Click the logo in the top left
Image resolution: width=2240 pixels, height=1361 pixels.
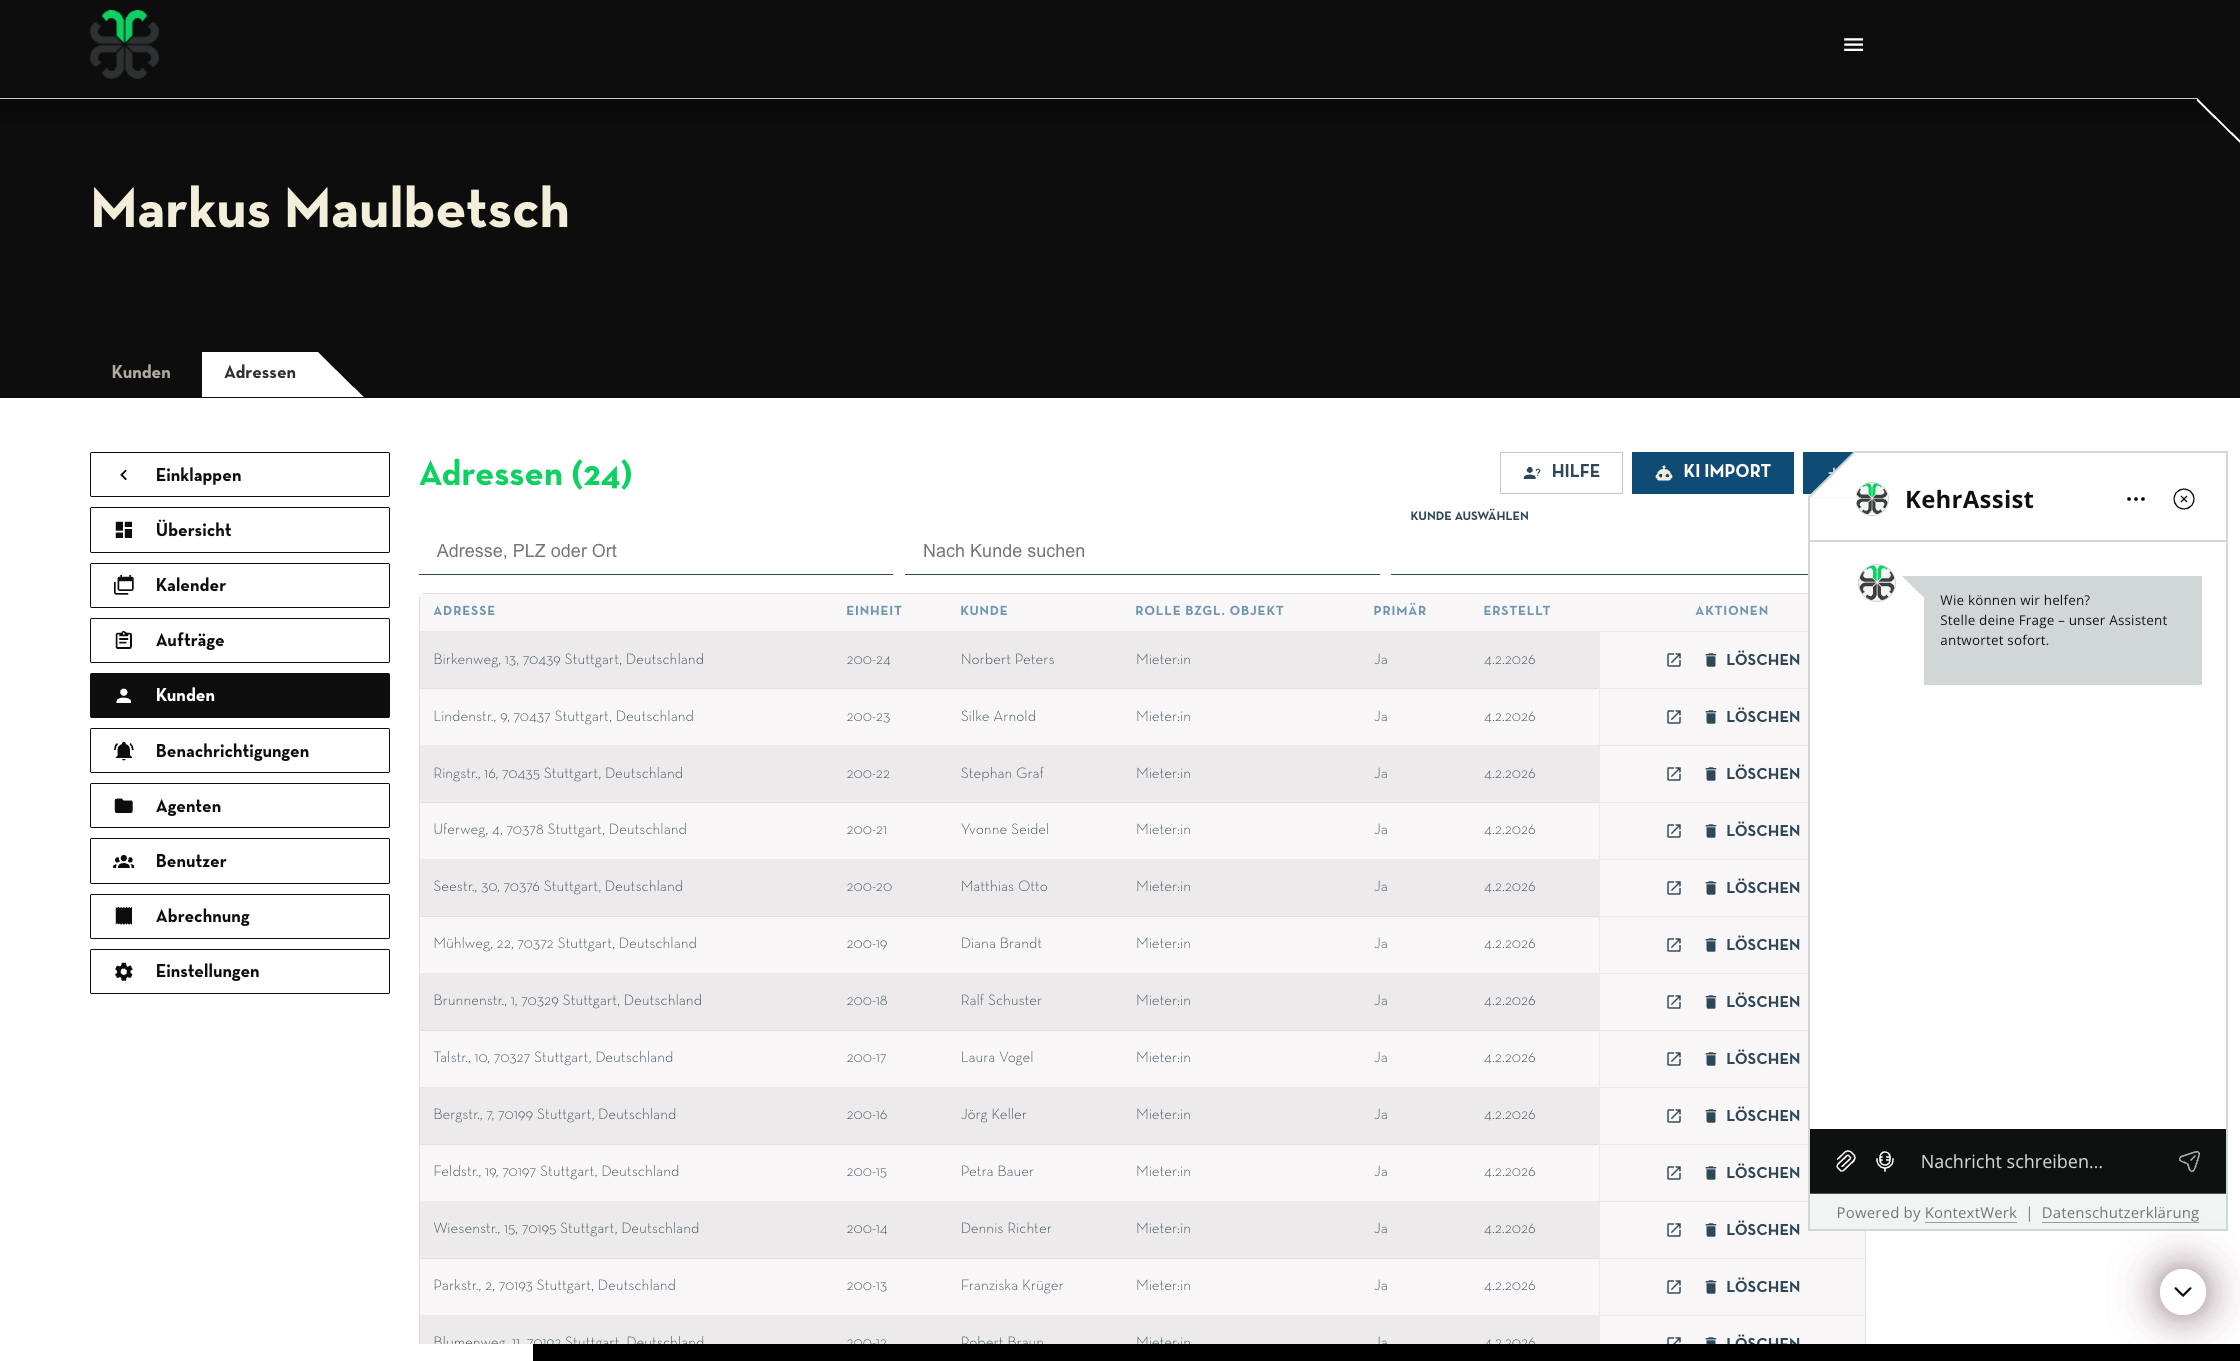click(125, 45)
